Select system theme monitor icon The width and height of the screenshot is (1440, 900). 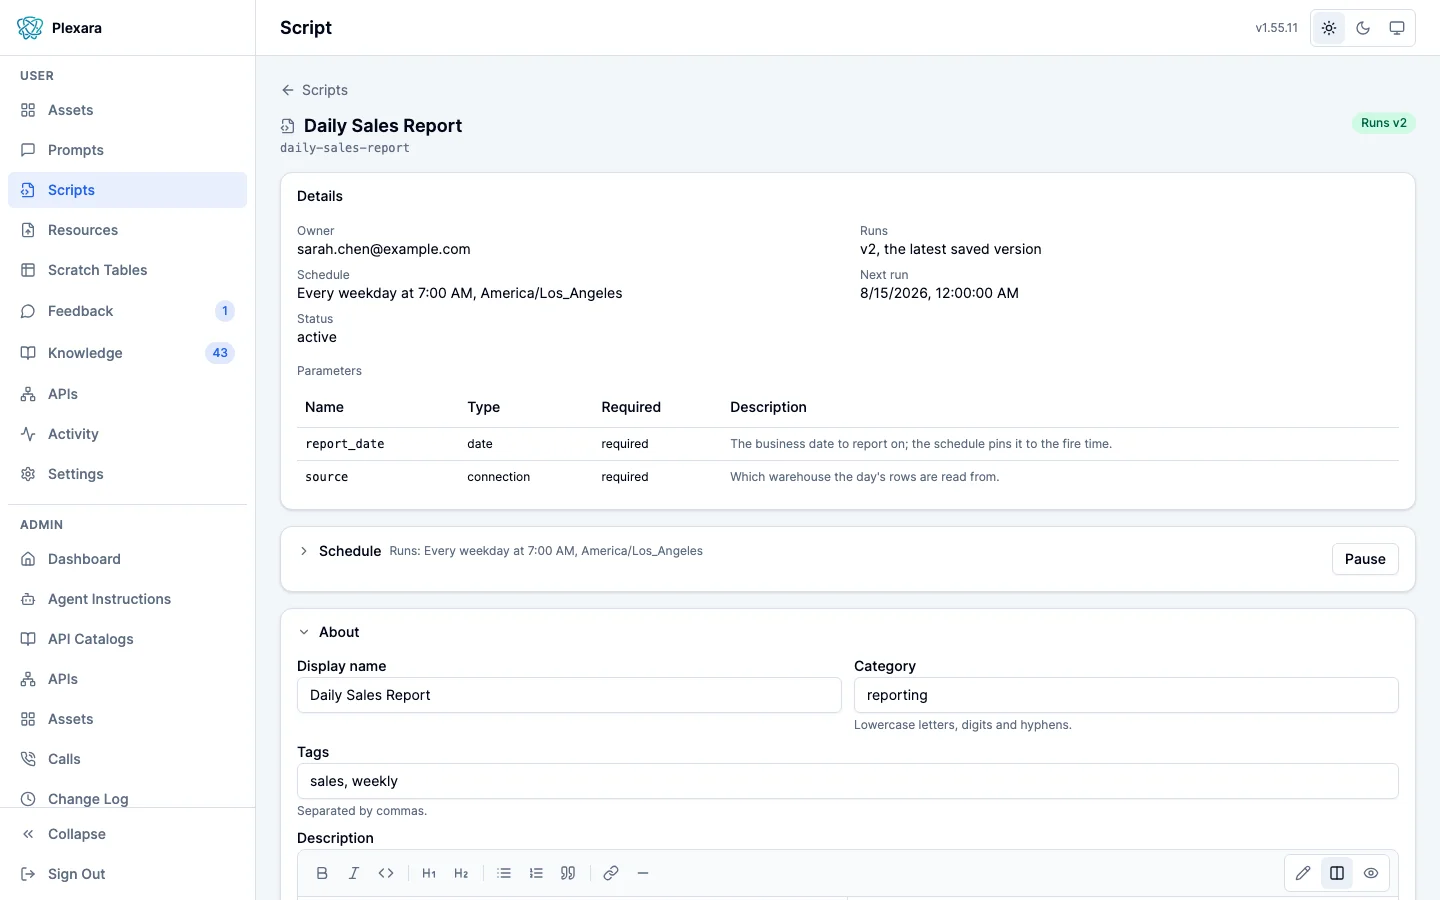(x=1397, y=28)
